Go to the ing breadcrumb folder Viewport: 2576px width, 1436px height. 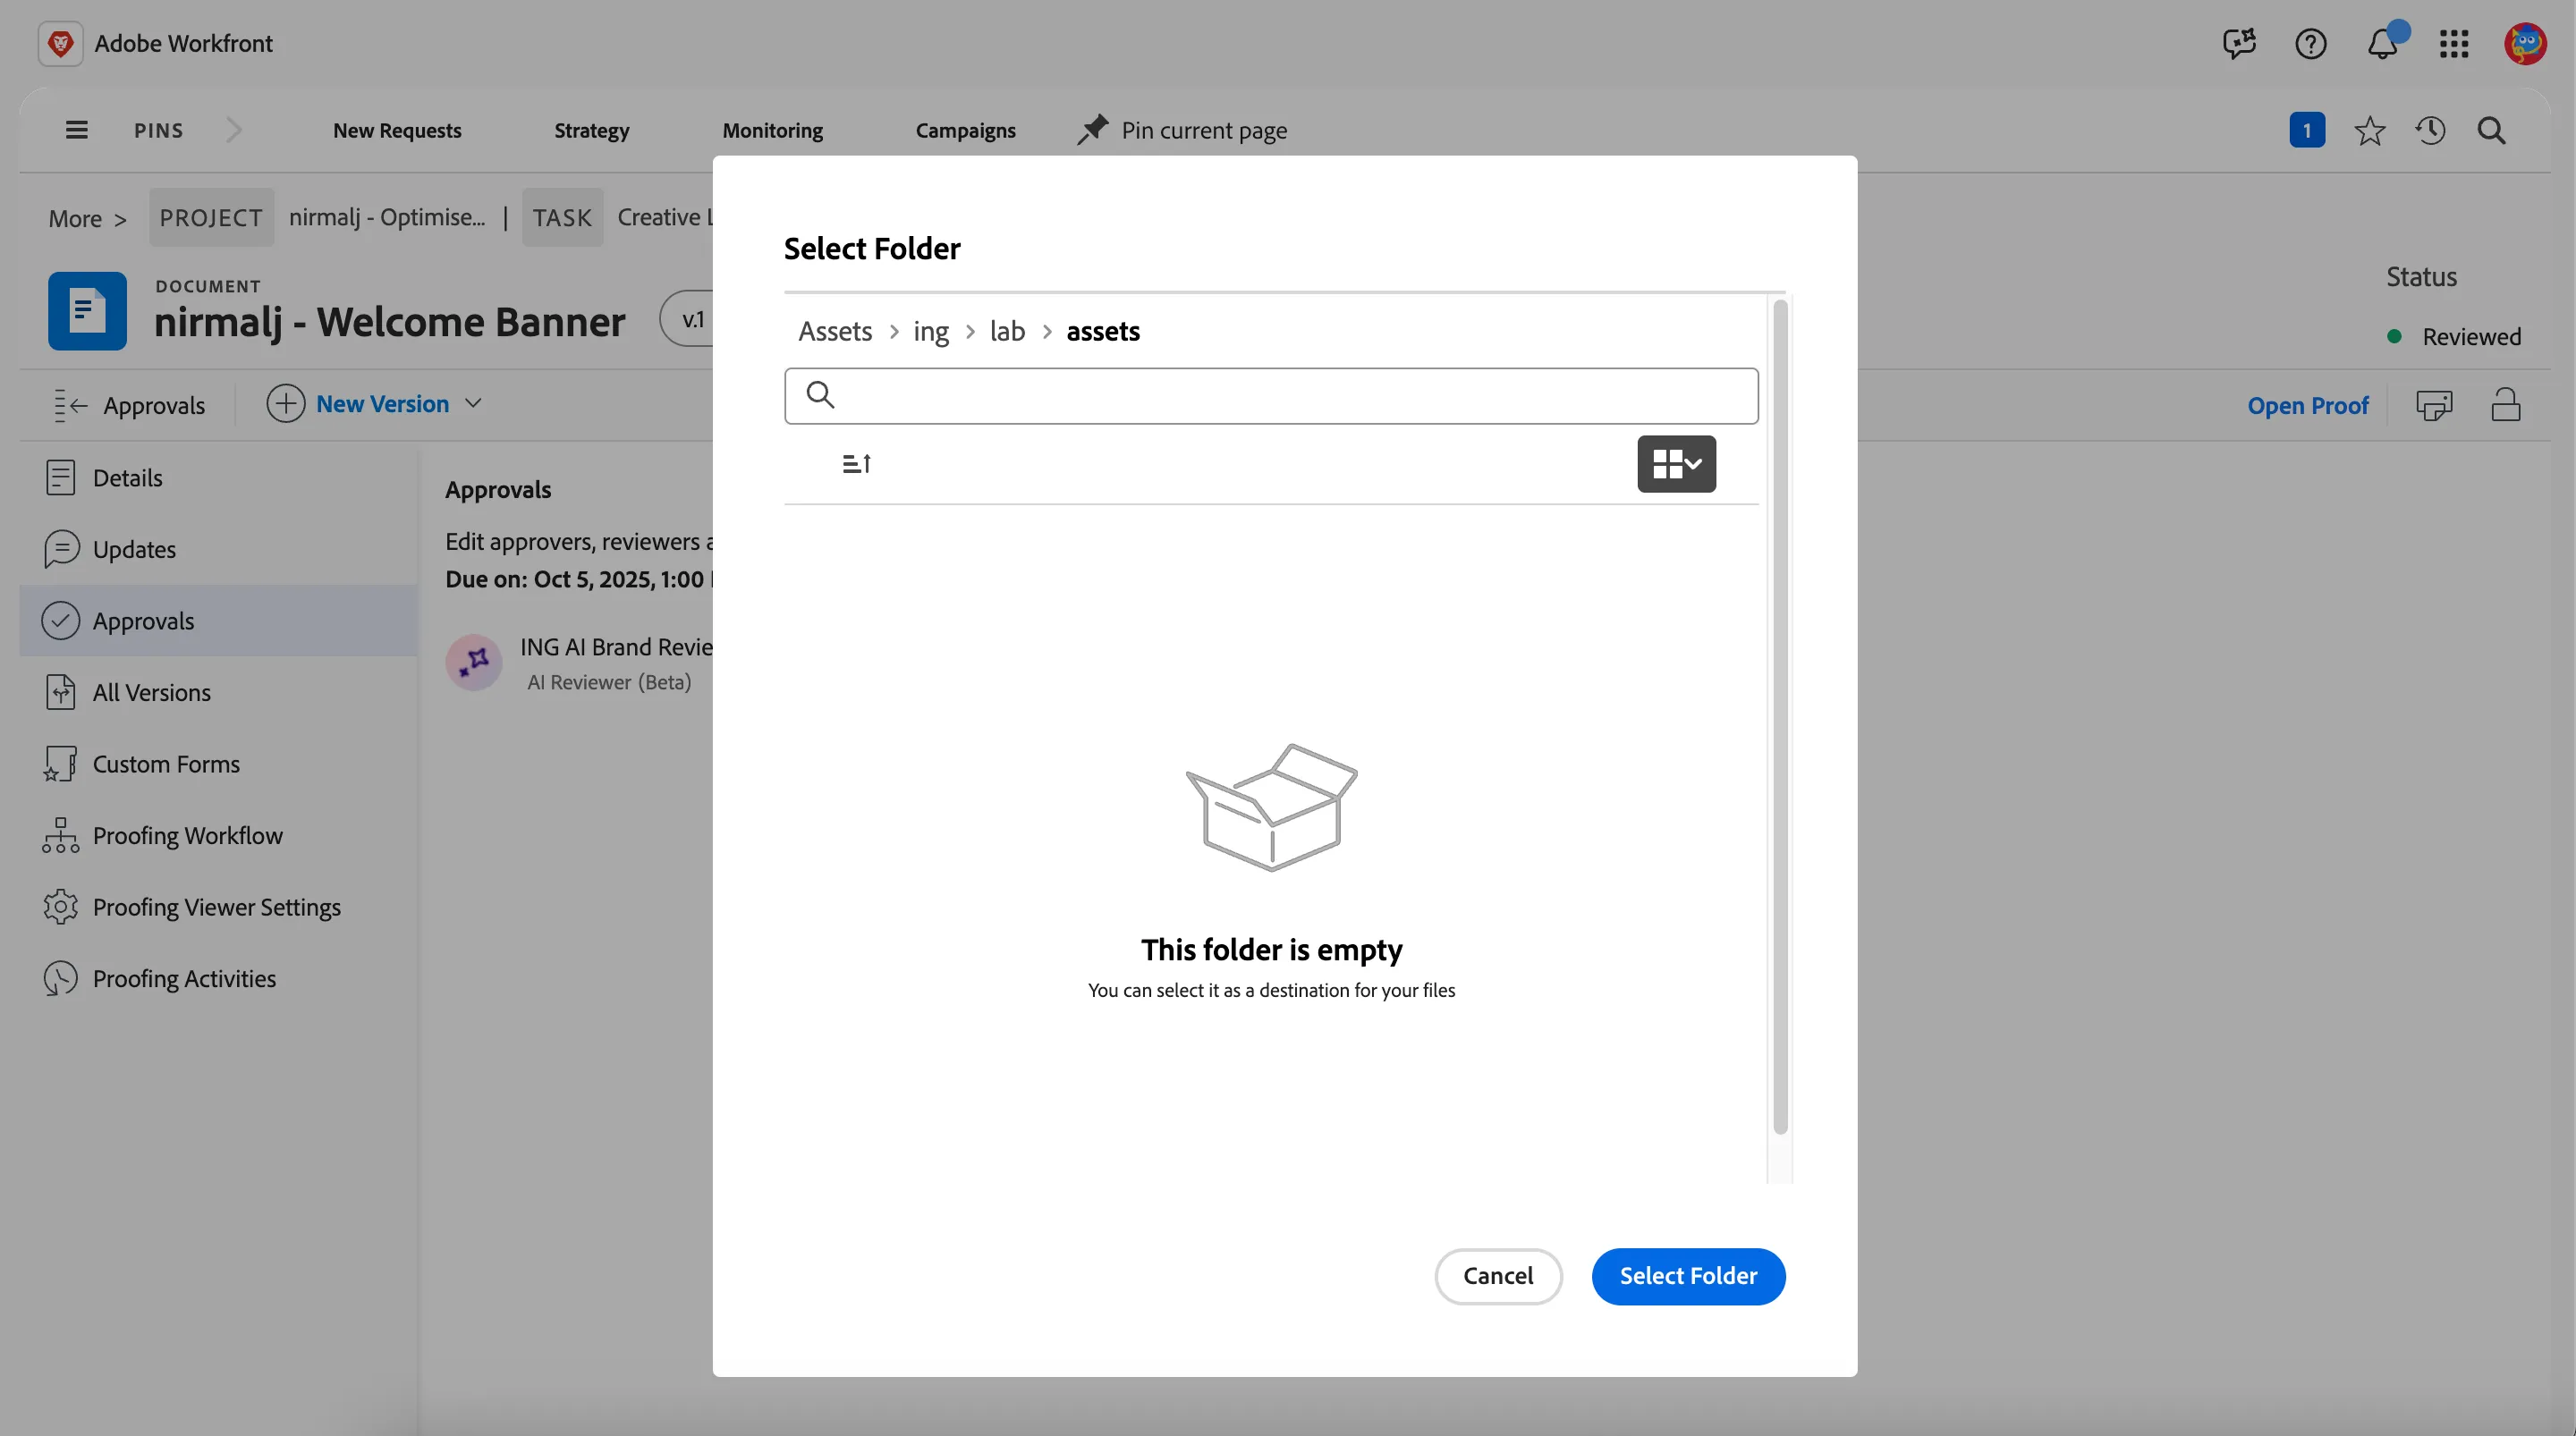tap(930, 331)
